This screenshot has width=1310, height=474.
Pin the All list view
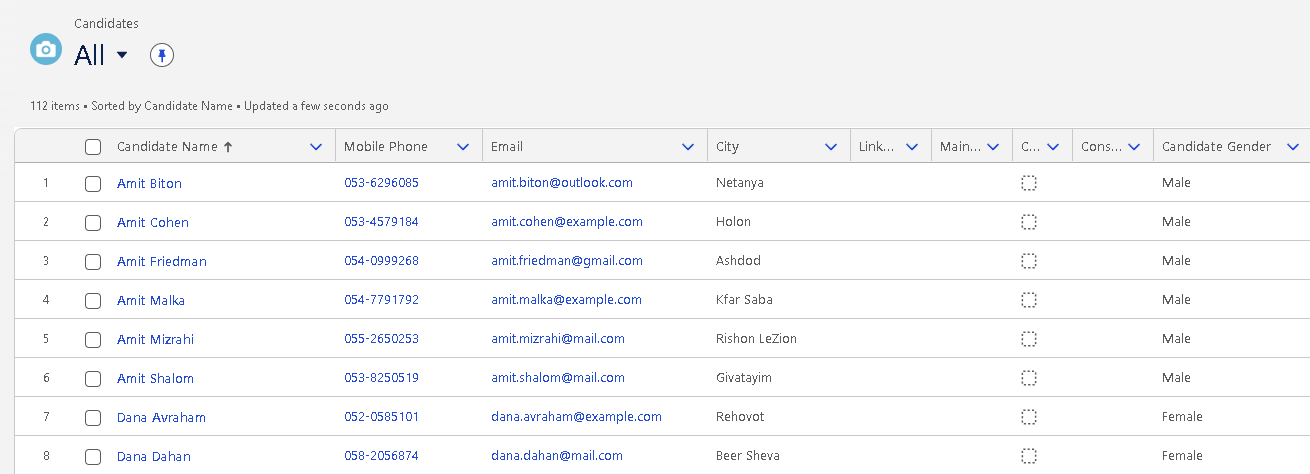[162, 55]
